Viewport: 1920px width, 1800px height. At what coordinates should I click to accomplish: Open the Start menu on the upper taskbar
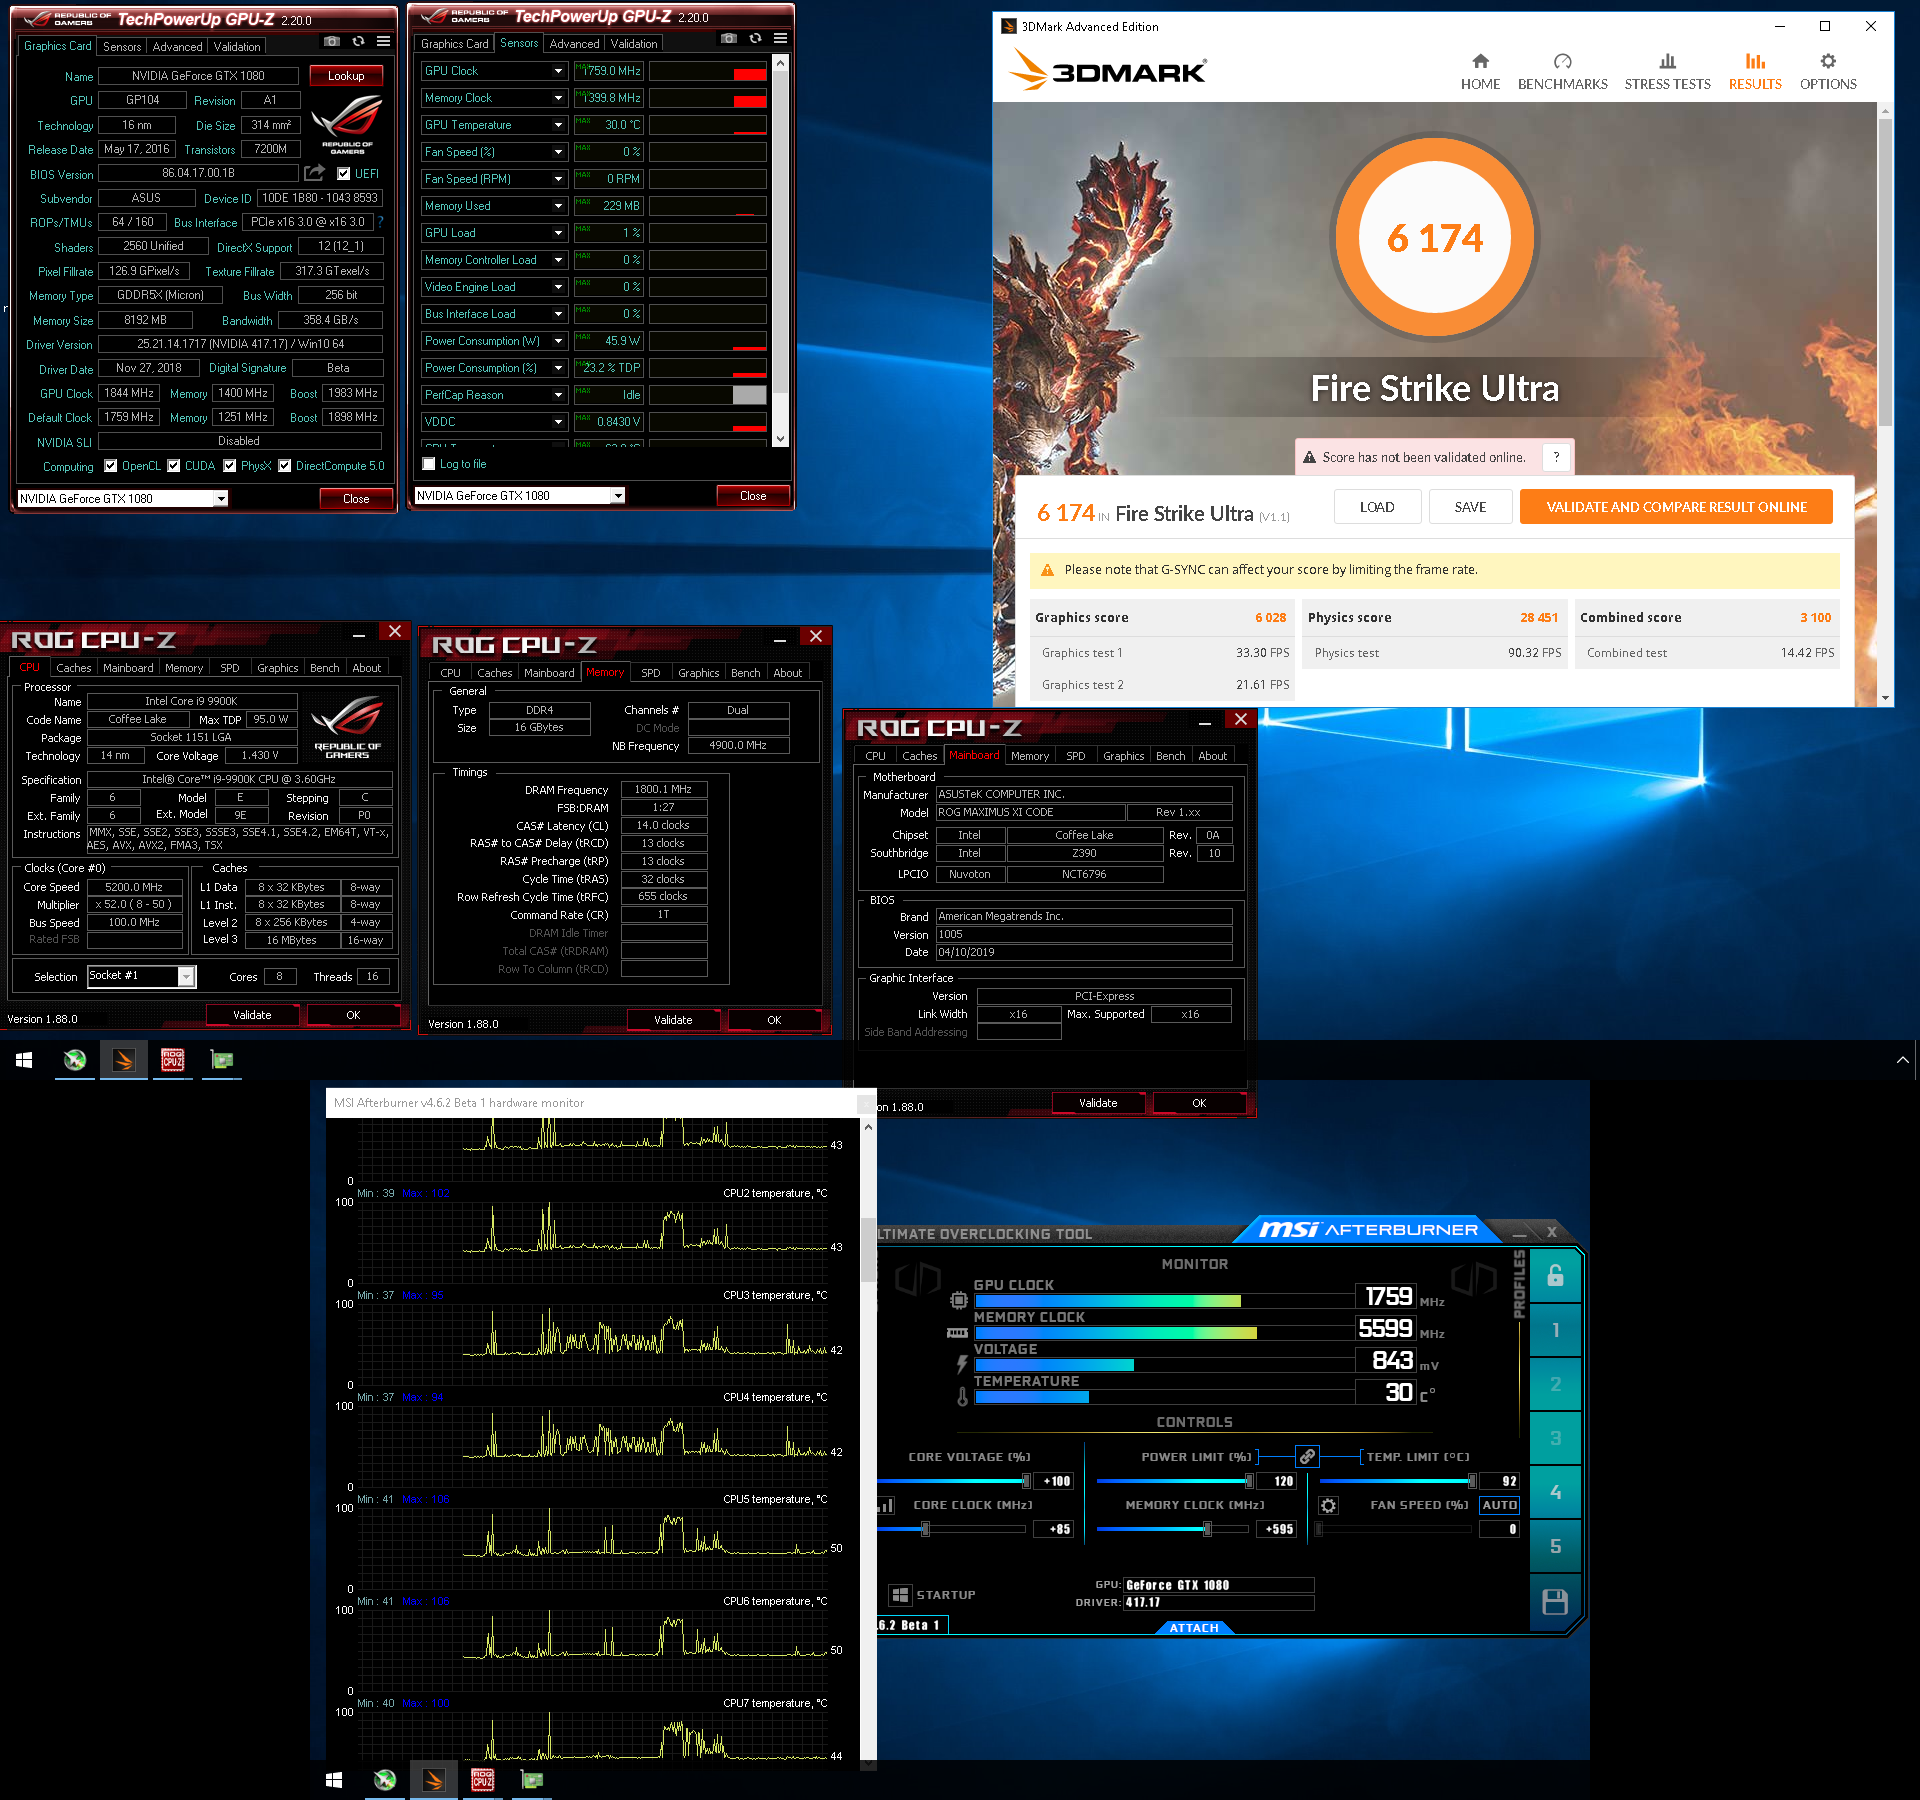coord(24,1060)
